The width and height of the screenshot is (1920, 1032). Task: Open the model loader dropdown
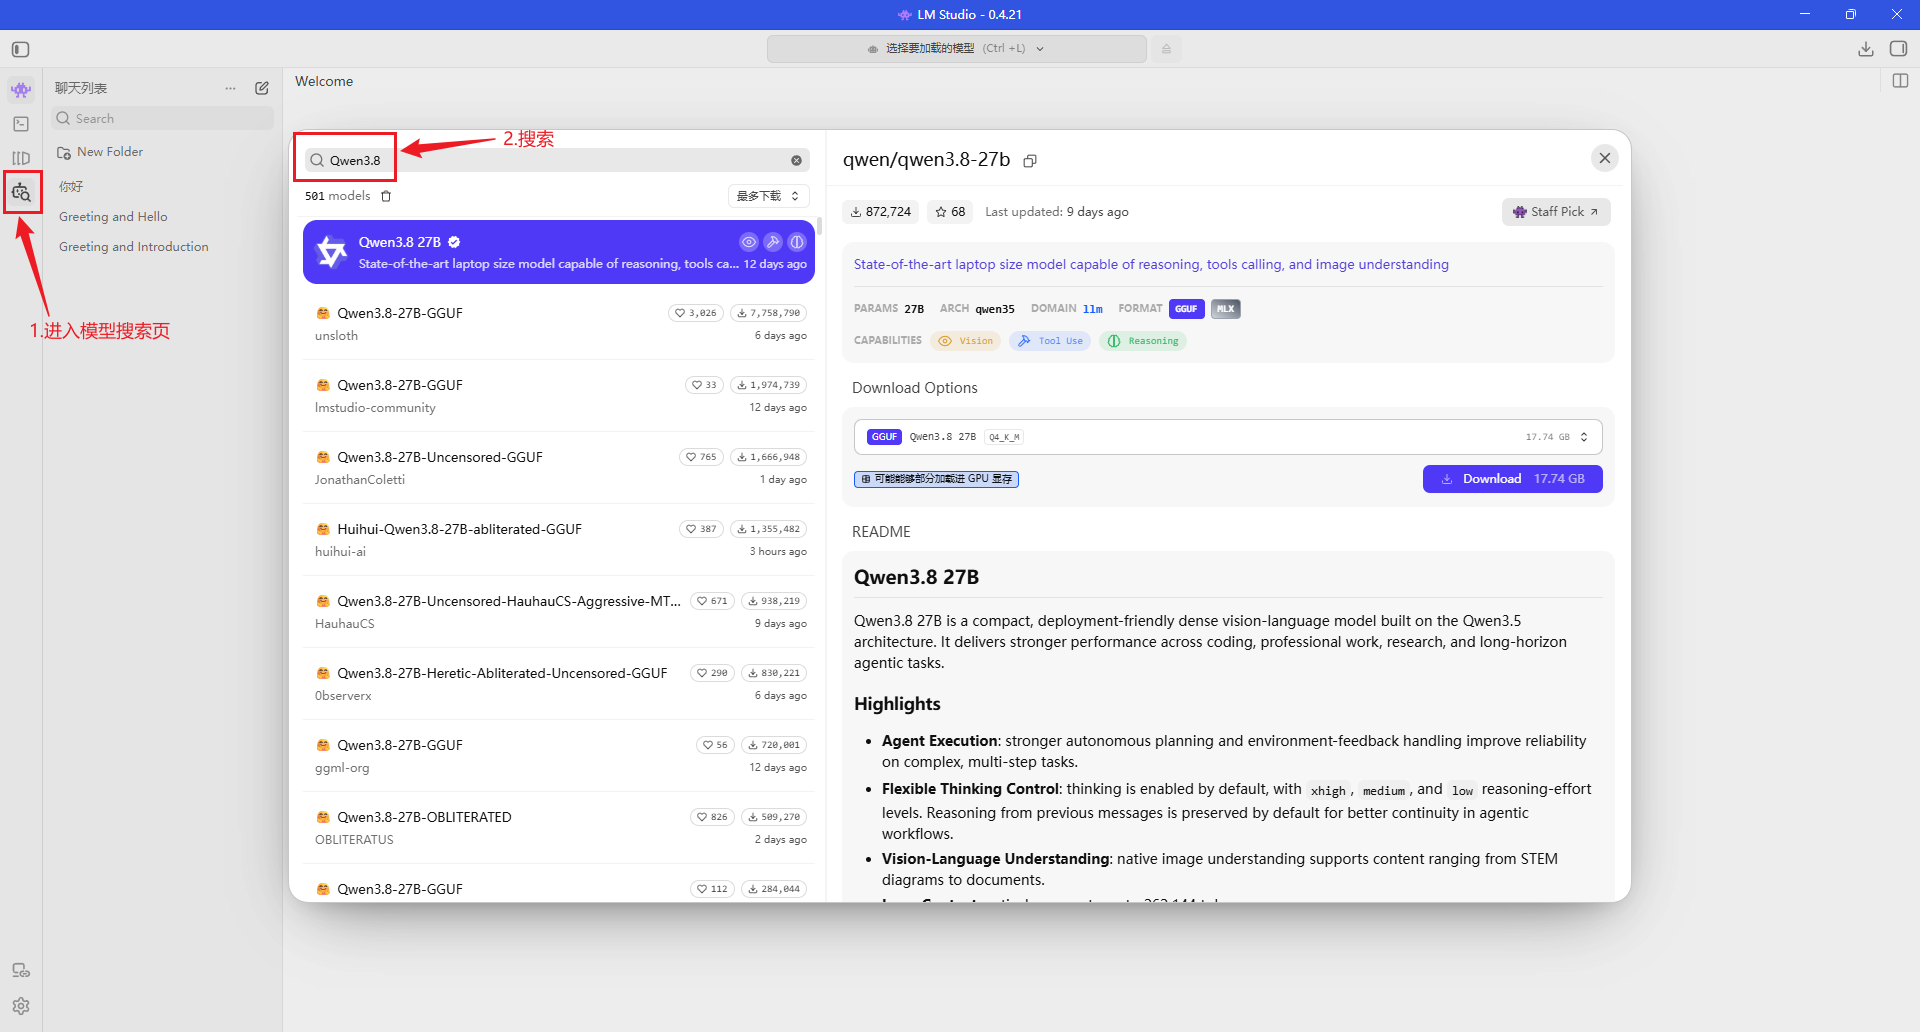click(x=956, y=48)
